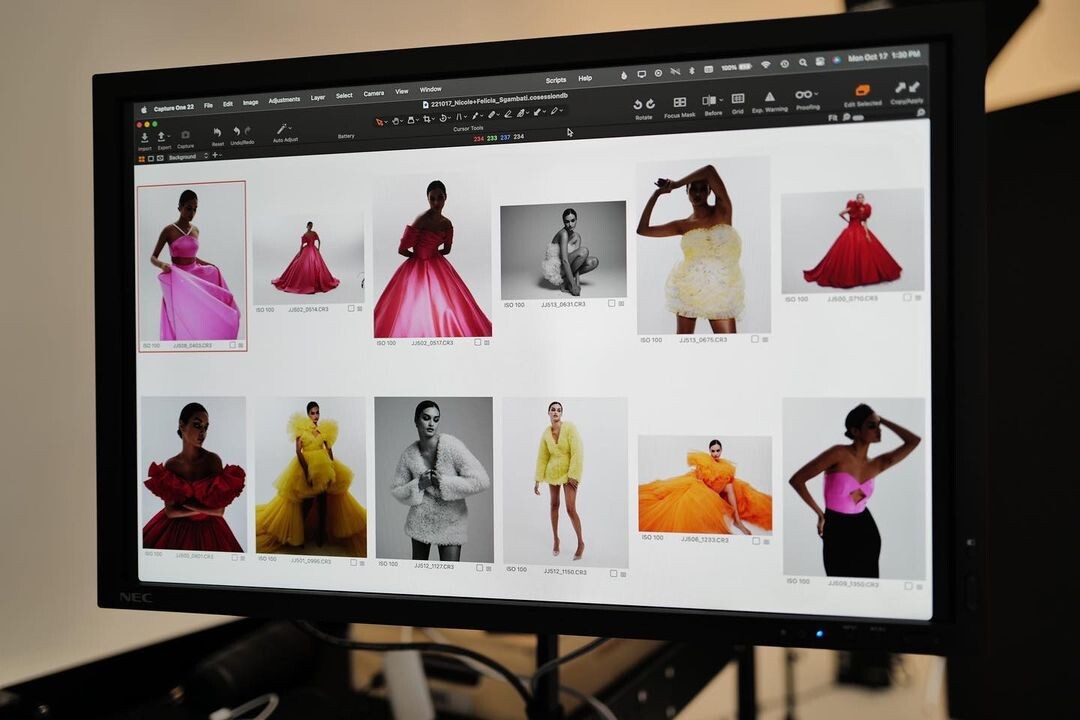
Task: Toggle the Focus Mask icon
Action: coord(679,103)
